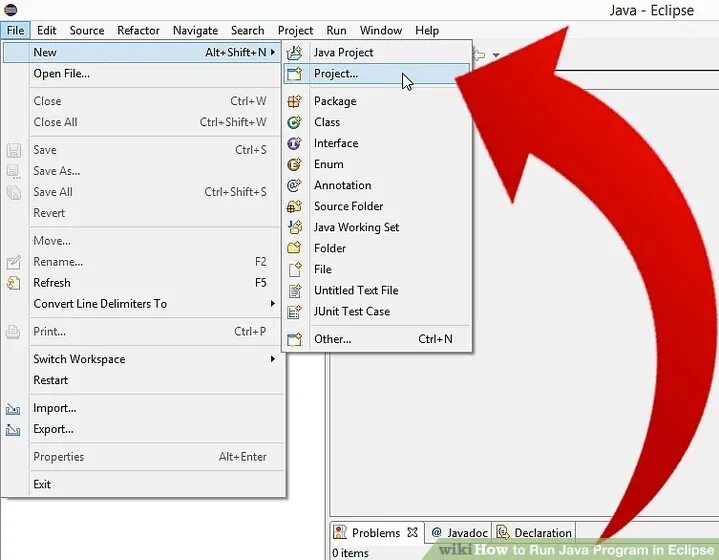The width and height of the screenshot is (719, 560).
Task: Click the Java Project icon in submenu
Action: pos(294,53)
